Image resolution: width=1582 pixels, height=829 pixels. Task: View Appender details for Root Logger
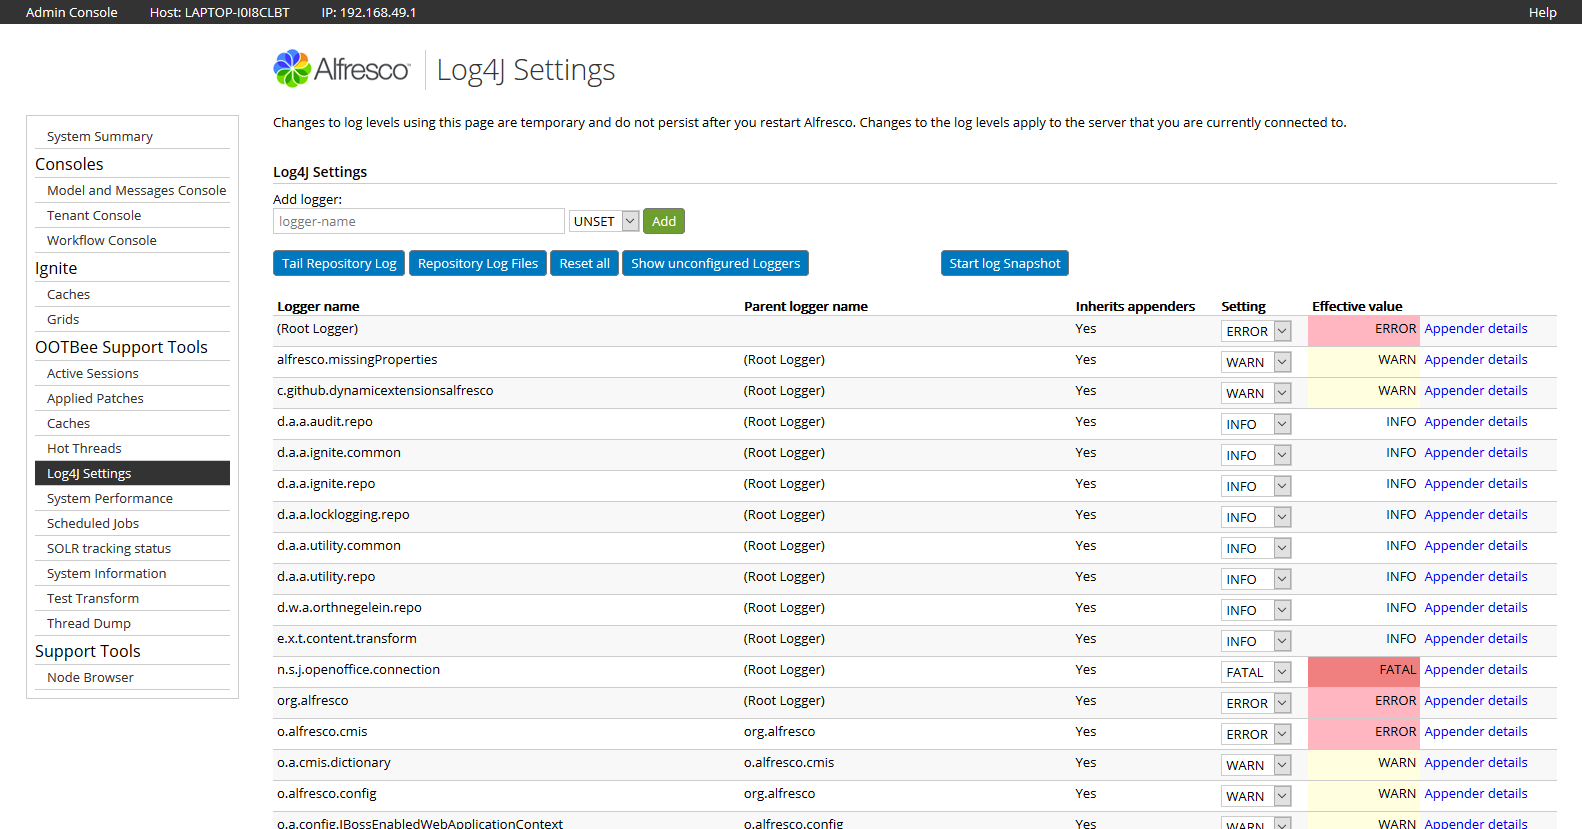pos(1476,328)
